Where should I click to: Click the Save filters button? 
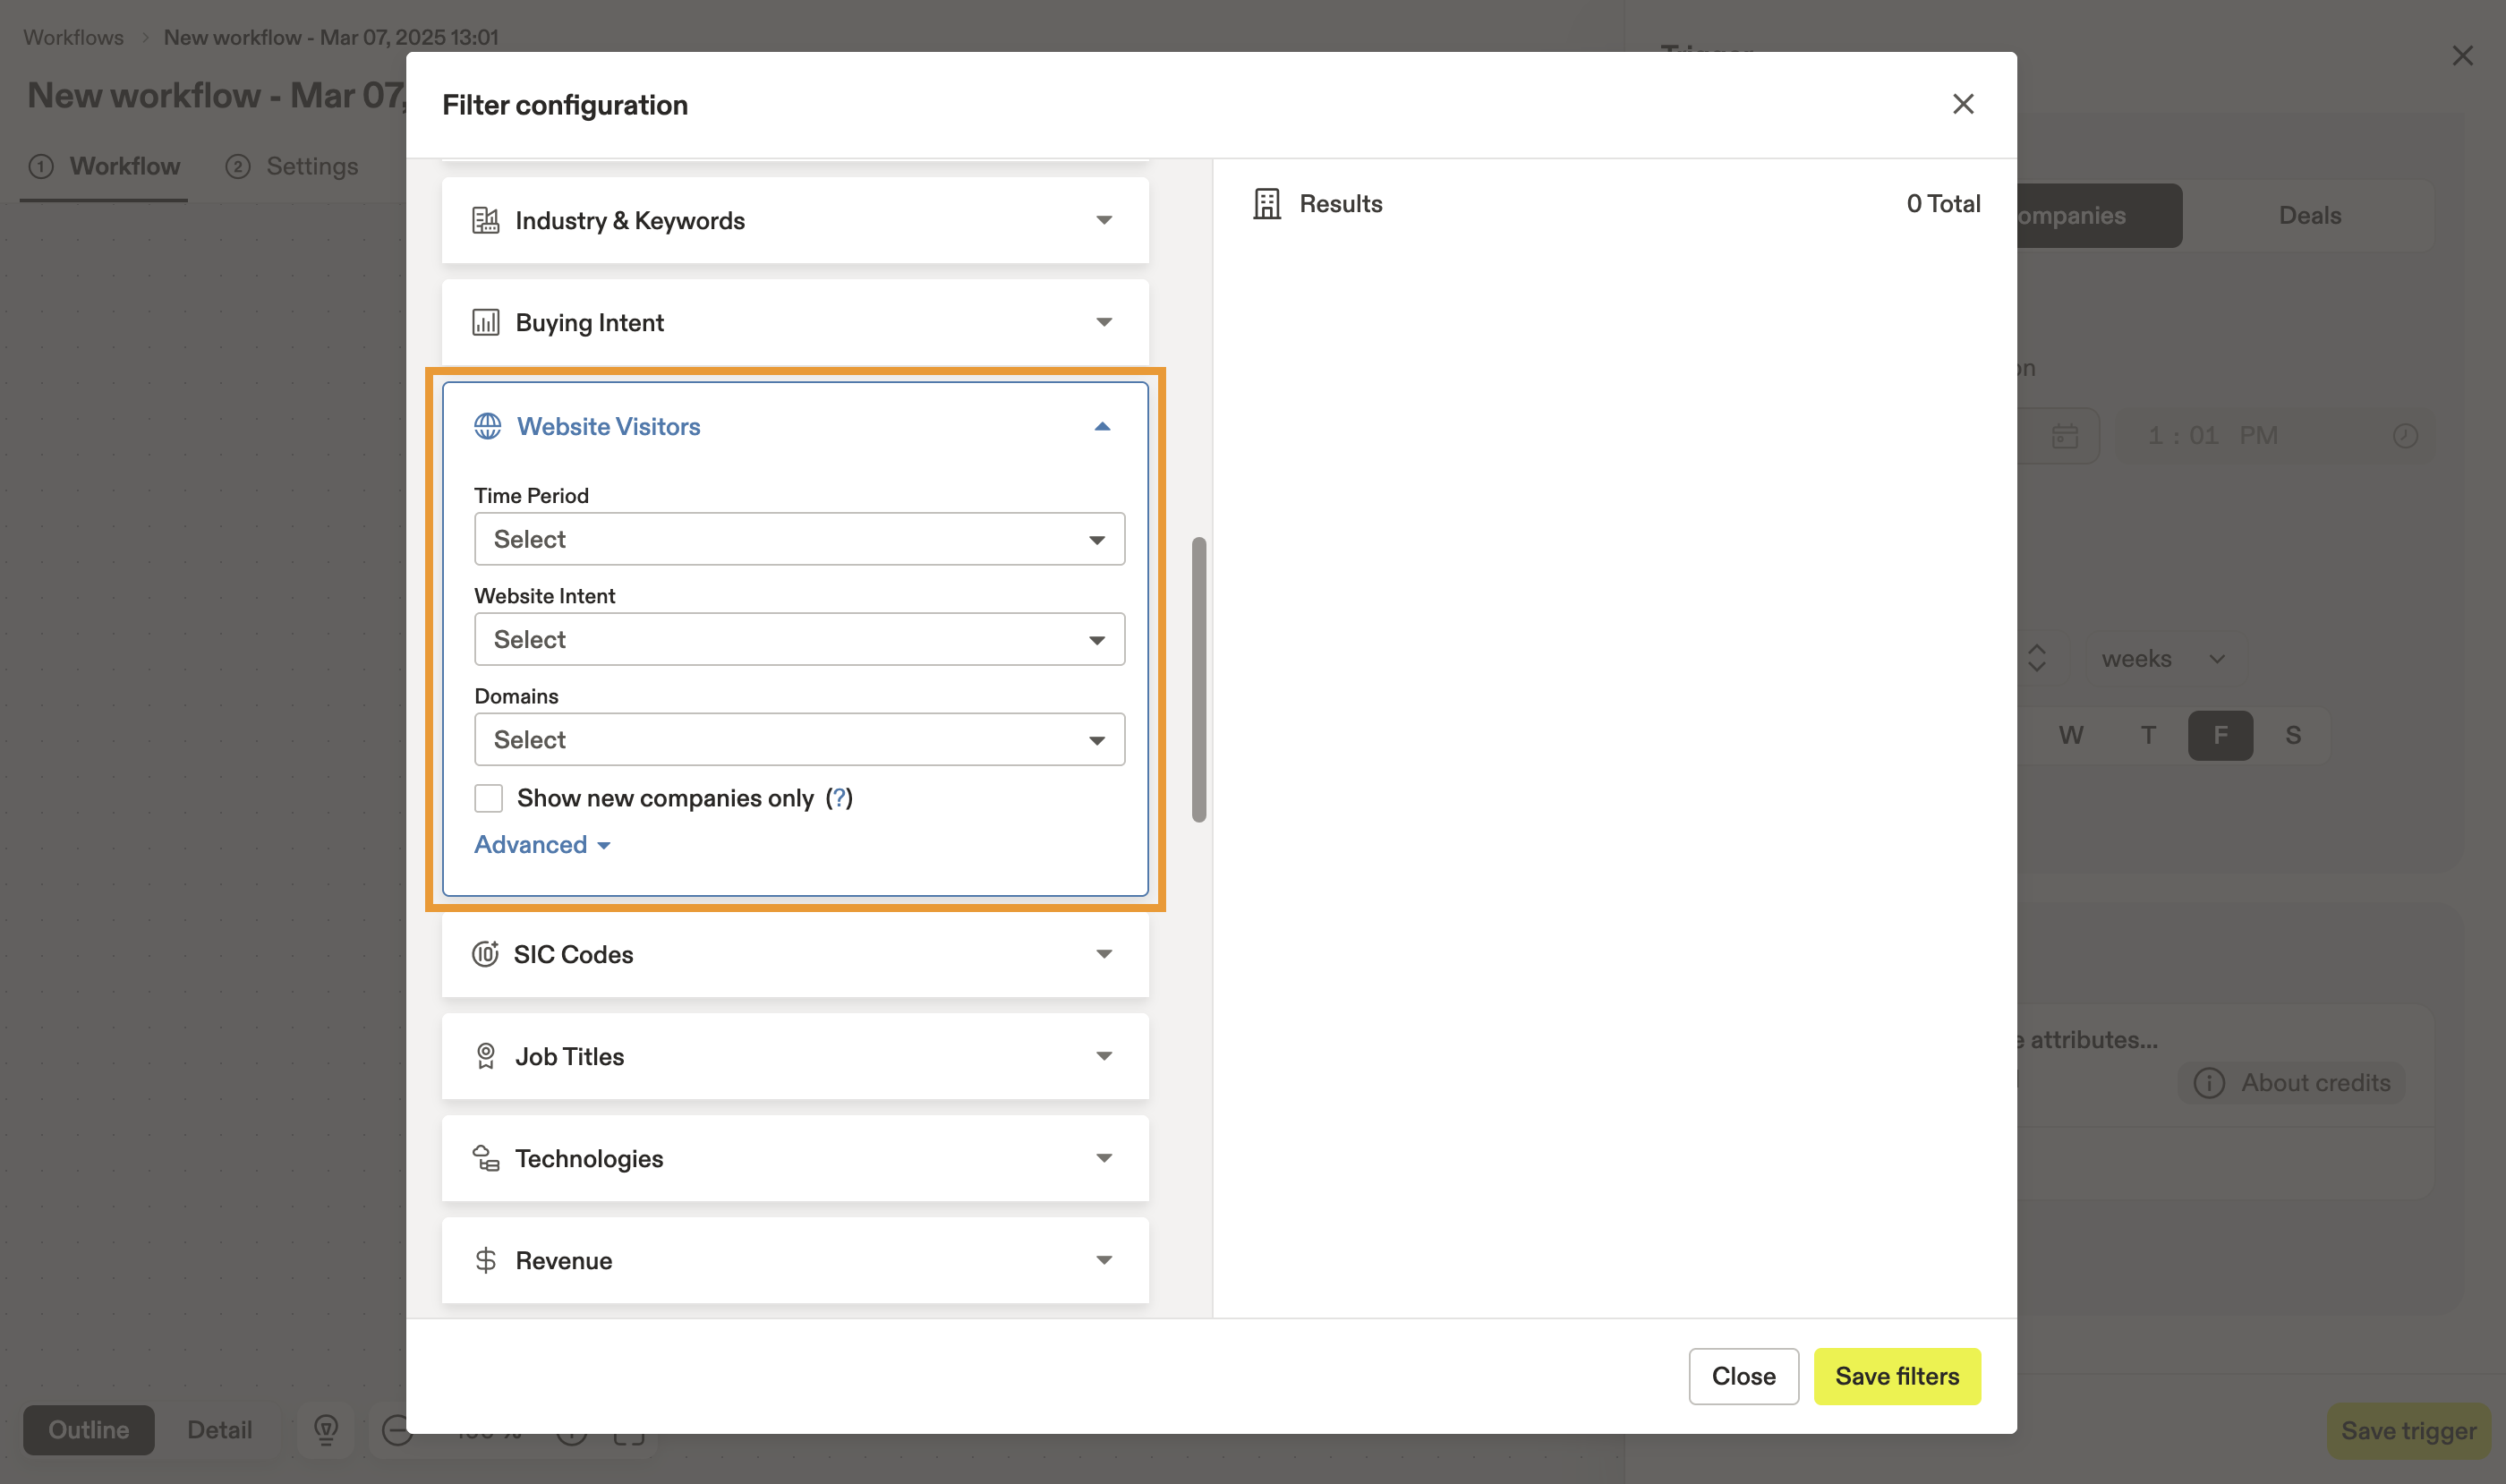(1896, 1376)
